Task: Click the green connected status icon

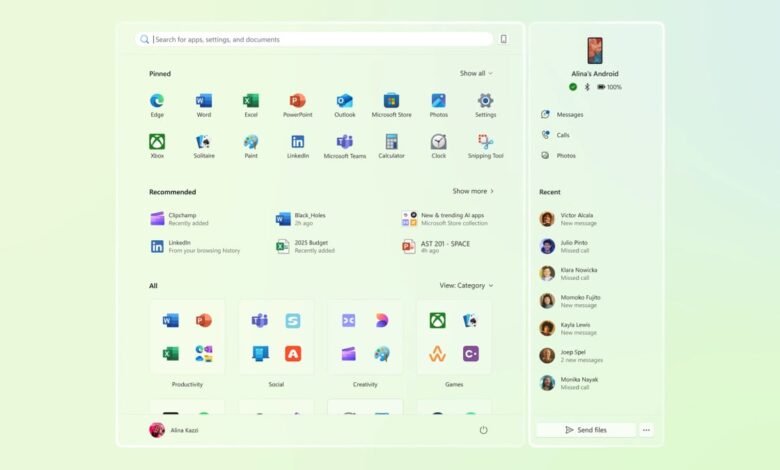Action: [x=573, y=87]
